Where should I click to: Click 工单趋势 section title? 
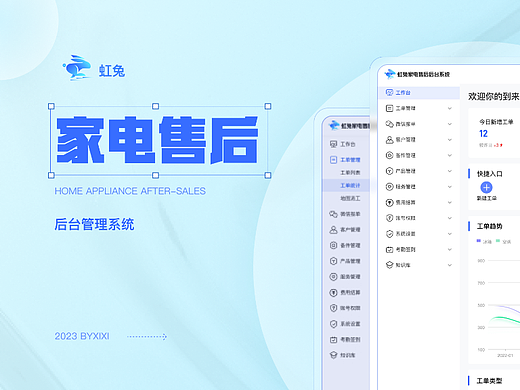pos(489,226)
